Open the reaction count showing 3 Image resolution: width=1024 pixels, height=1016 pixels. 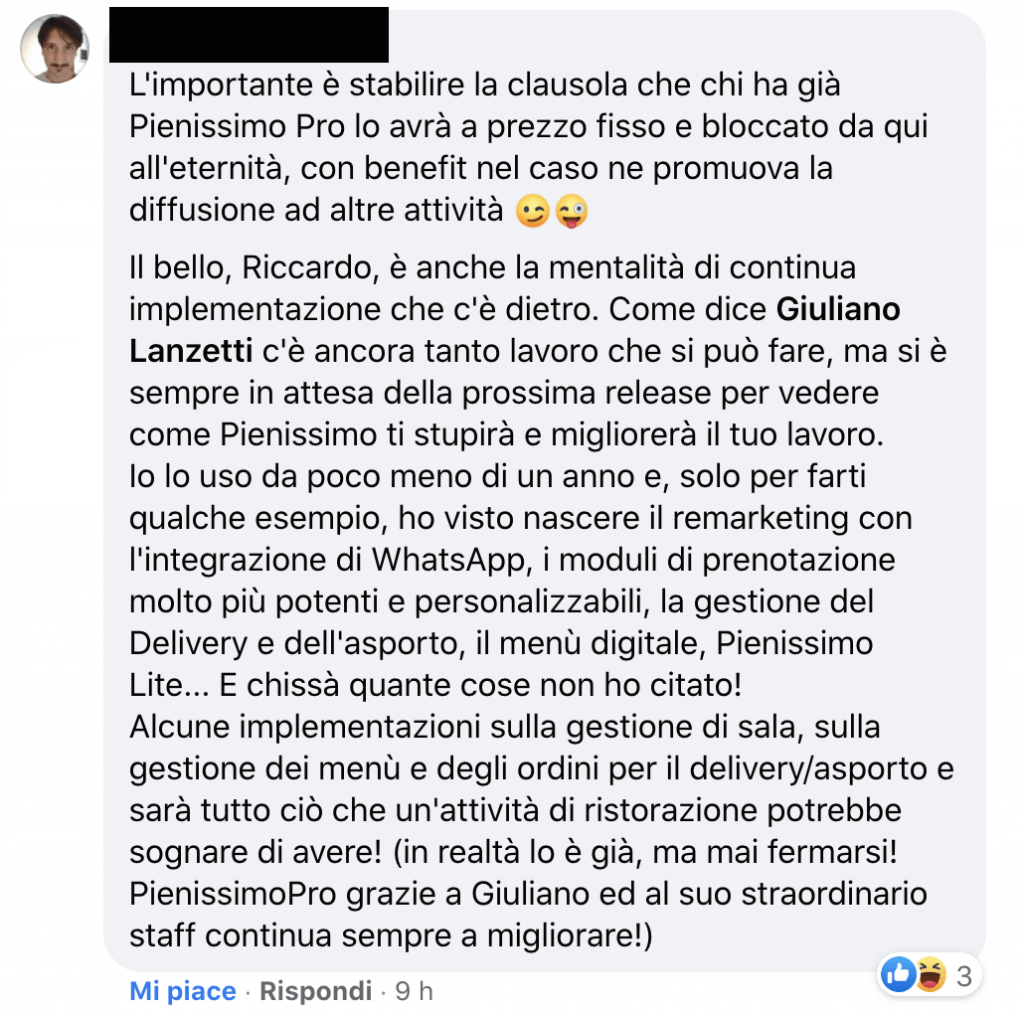964,976
